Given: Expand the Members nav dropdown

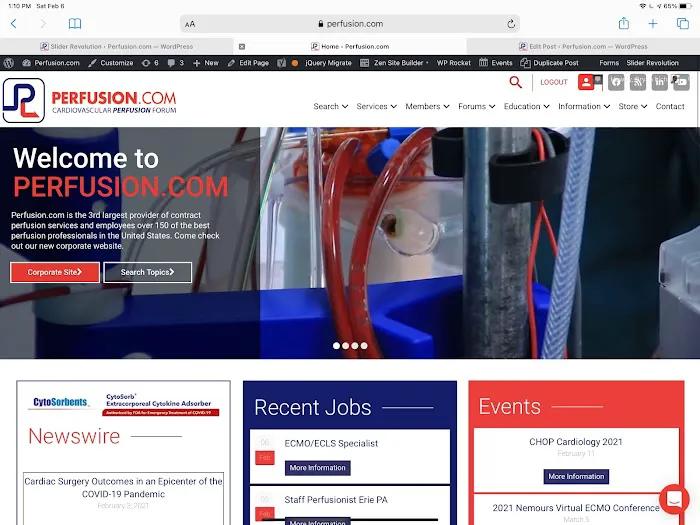Looking at the screenshot, I should coord(427,106).
